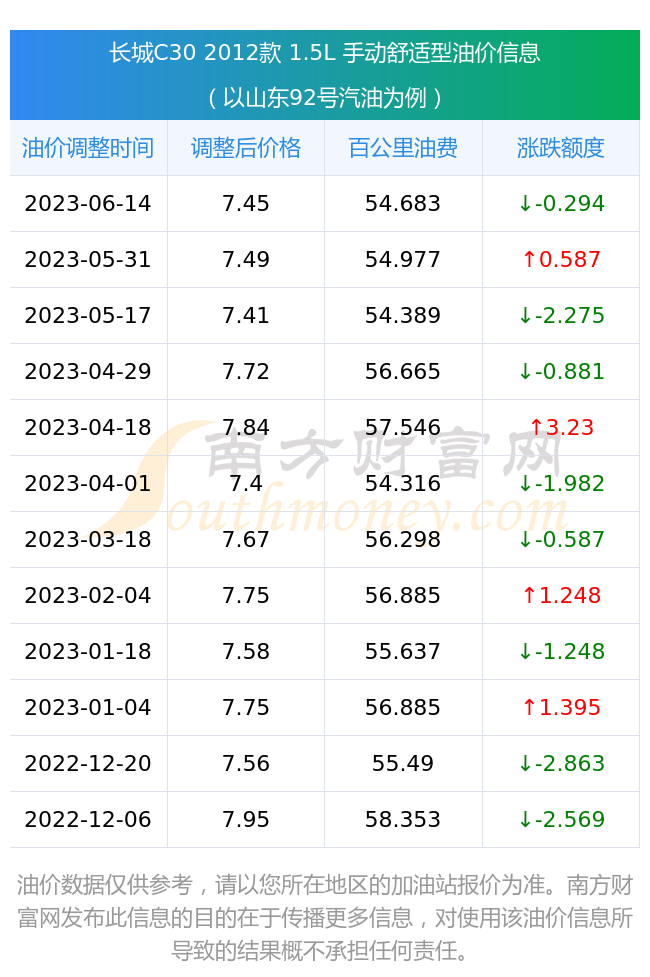Click fuel cost 57.546
Screen dimensions: 650x977
[403, 428]
